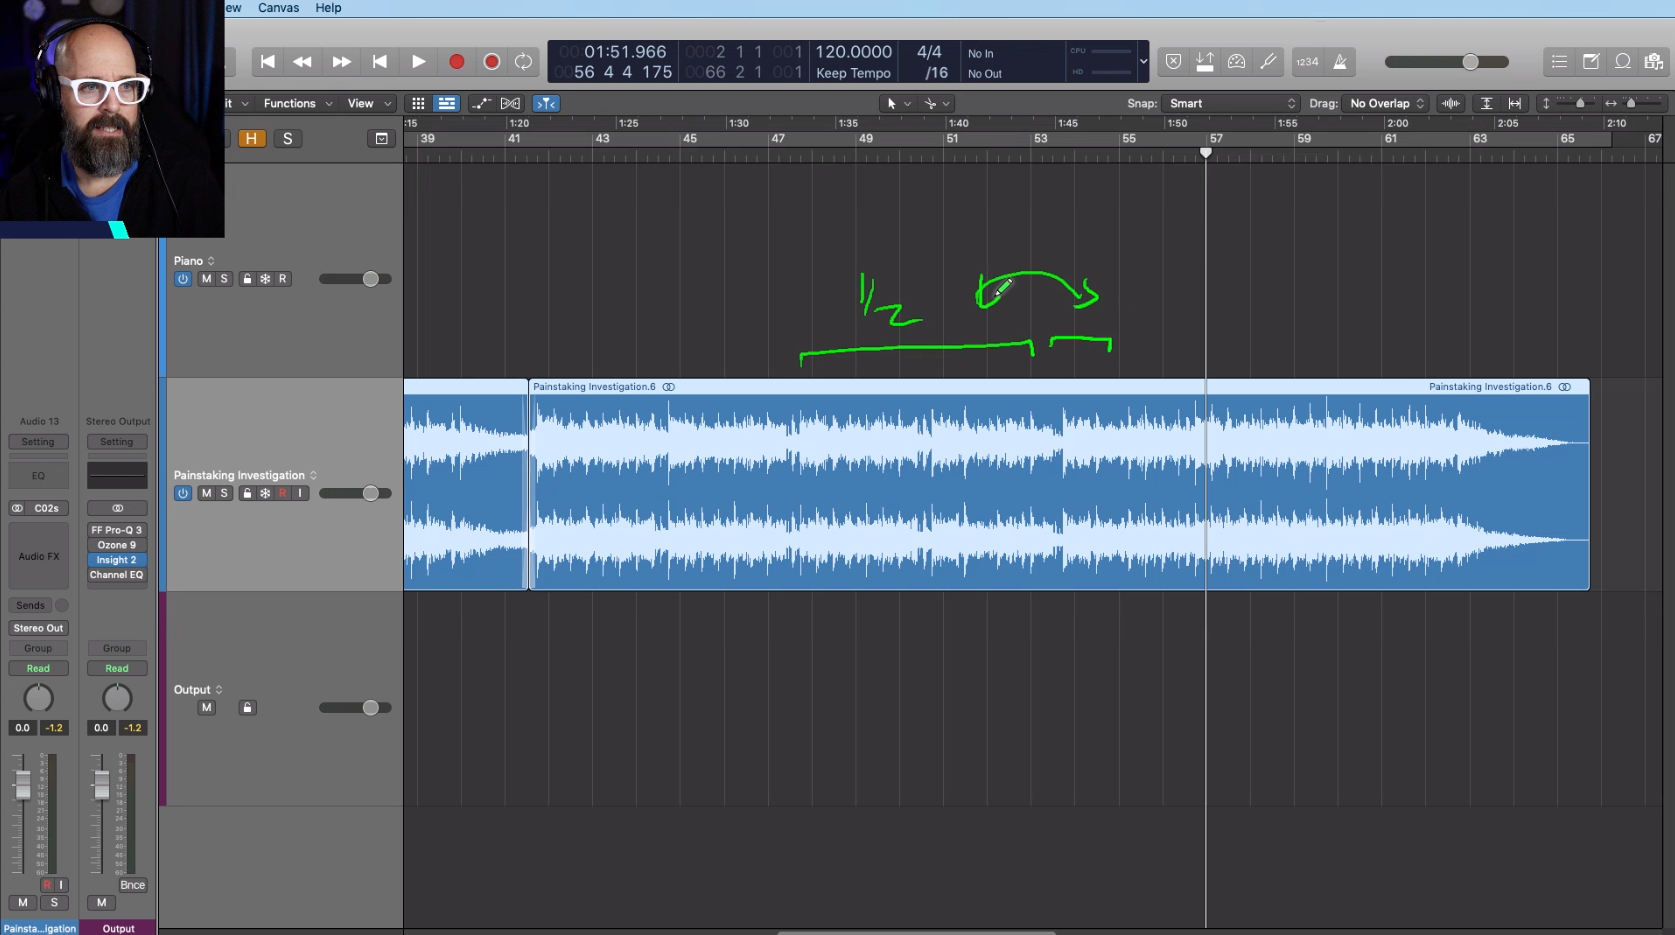
Task: Click the meter gauge icon in control bar
Action: (x=1236, y=62)
